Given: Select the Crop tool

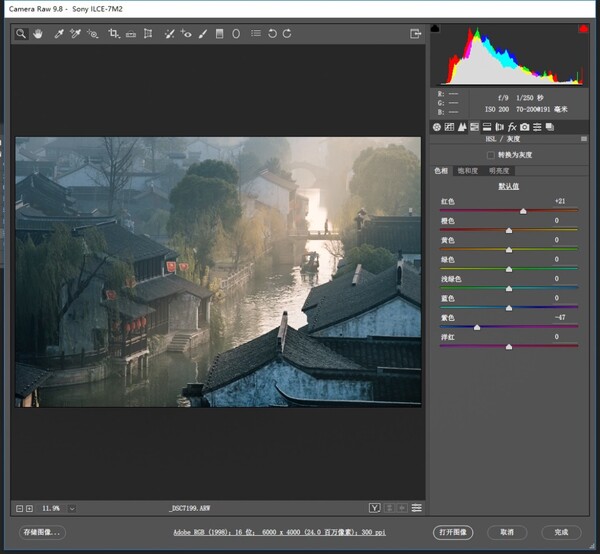Looking at the screenshot, I should pyautogui.click(x=114, y=34).
